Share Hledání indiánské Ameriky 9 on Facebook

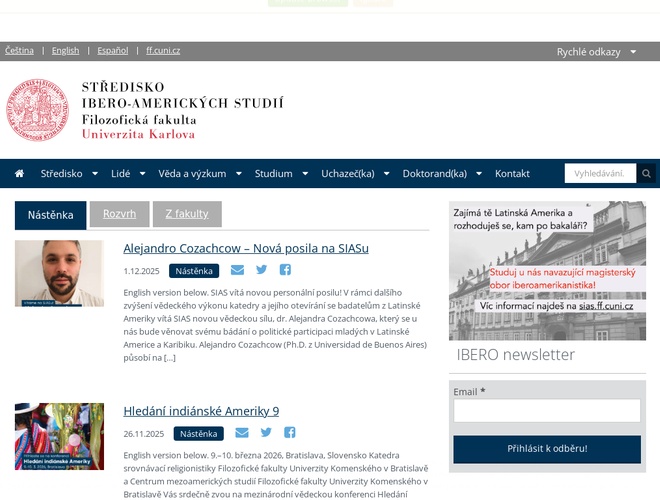pyautogui.click(x=290, y=433)
